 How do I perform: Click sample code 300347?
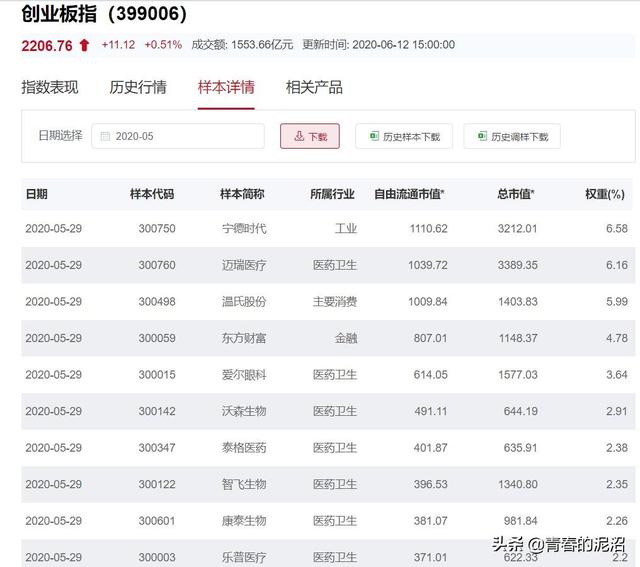(x=157, y=448)
